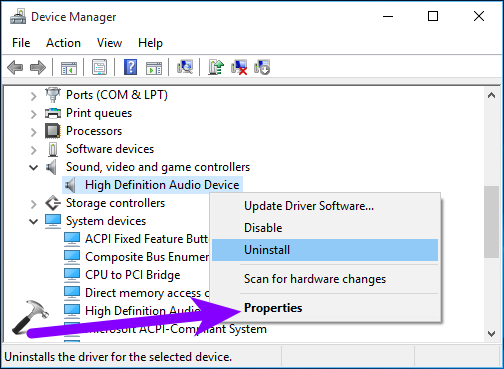Click the scrollbar down arrow
504x369 pixels.
pos(491,334)
